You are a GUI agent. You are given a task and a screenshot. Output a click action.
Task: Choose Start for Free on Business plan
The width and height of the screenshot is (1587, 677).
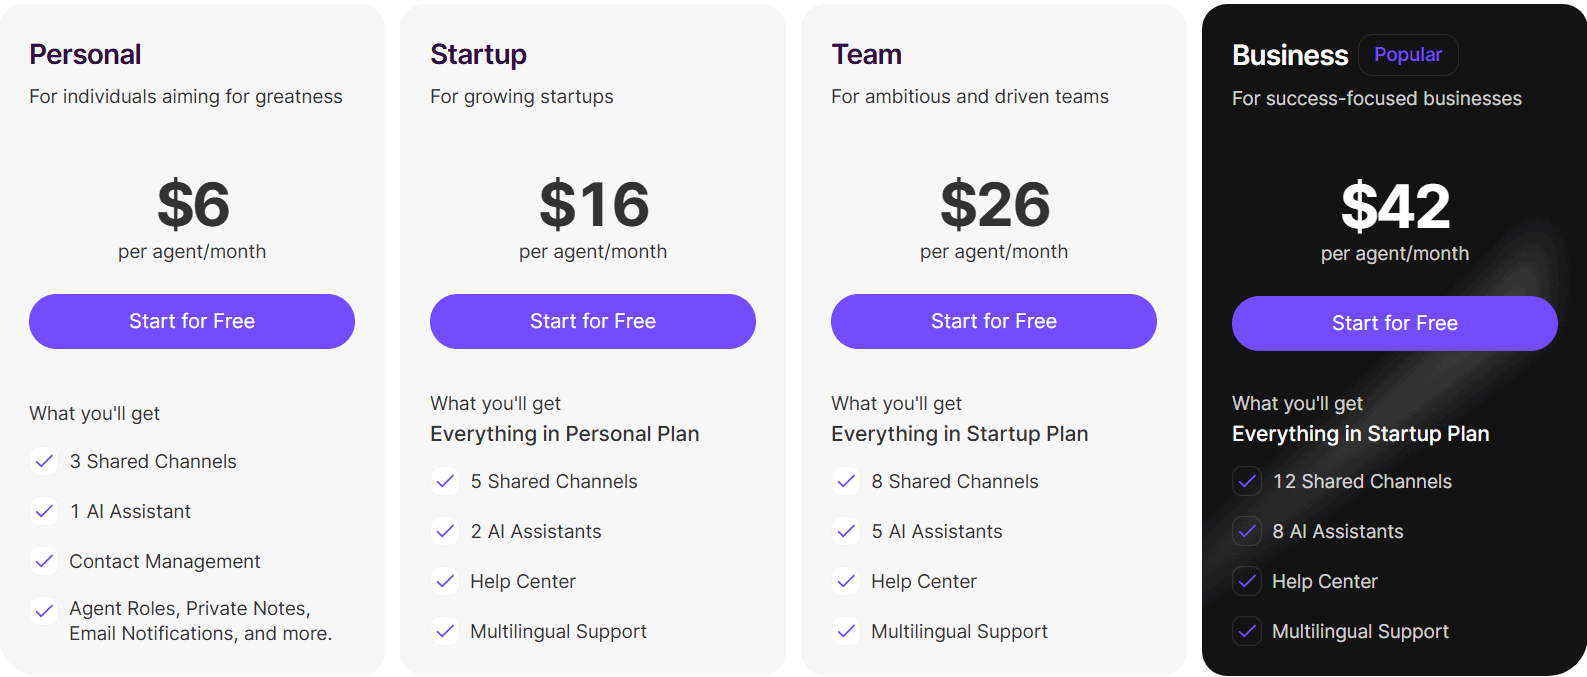coord(1395,323)
